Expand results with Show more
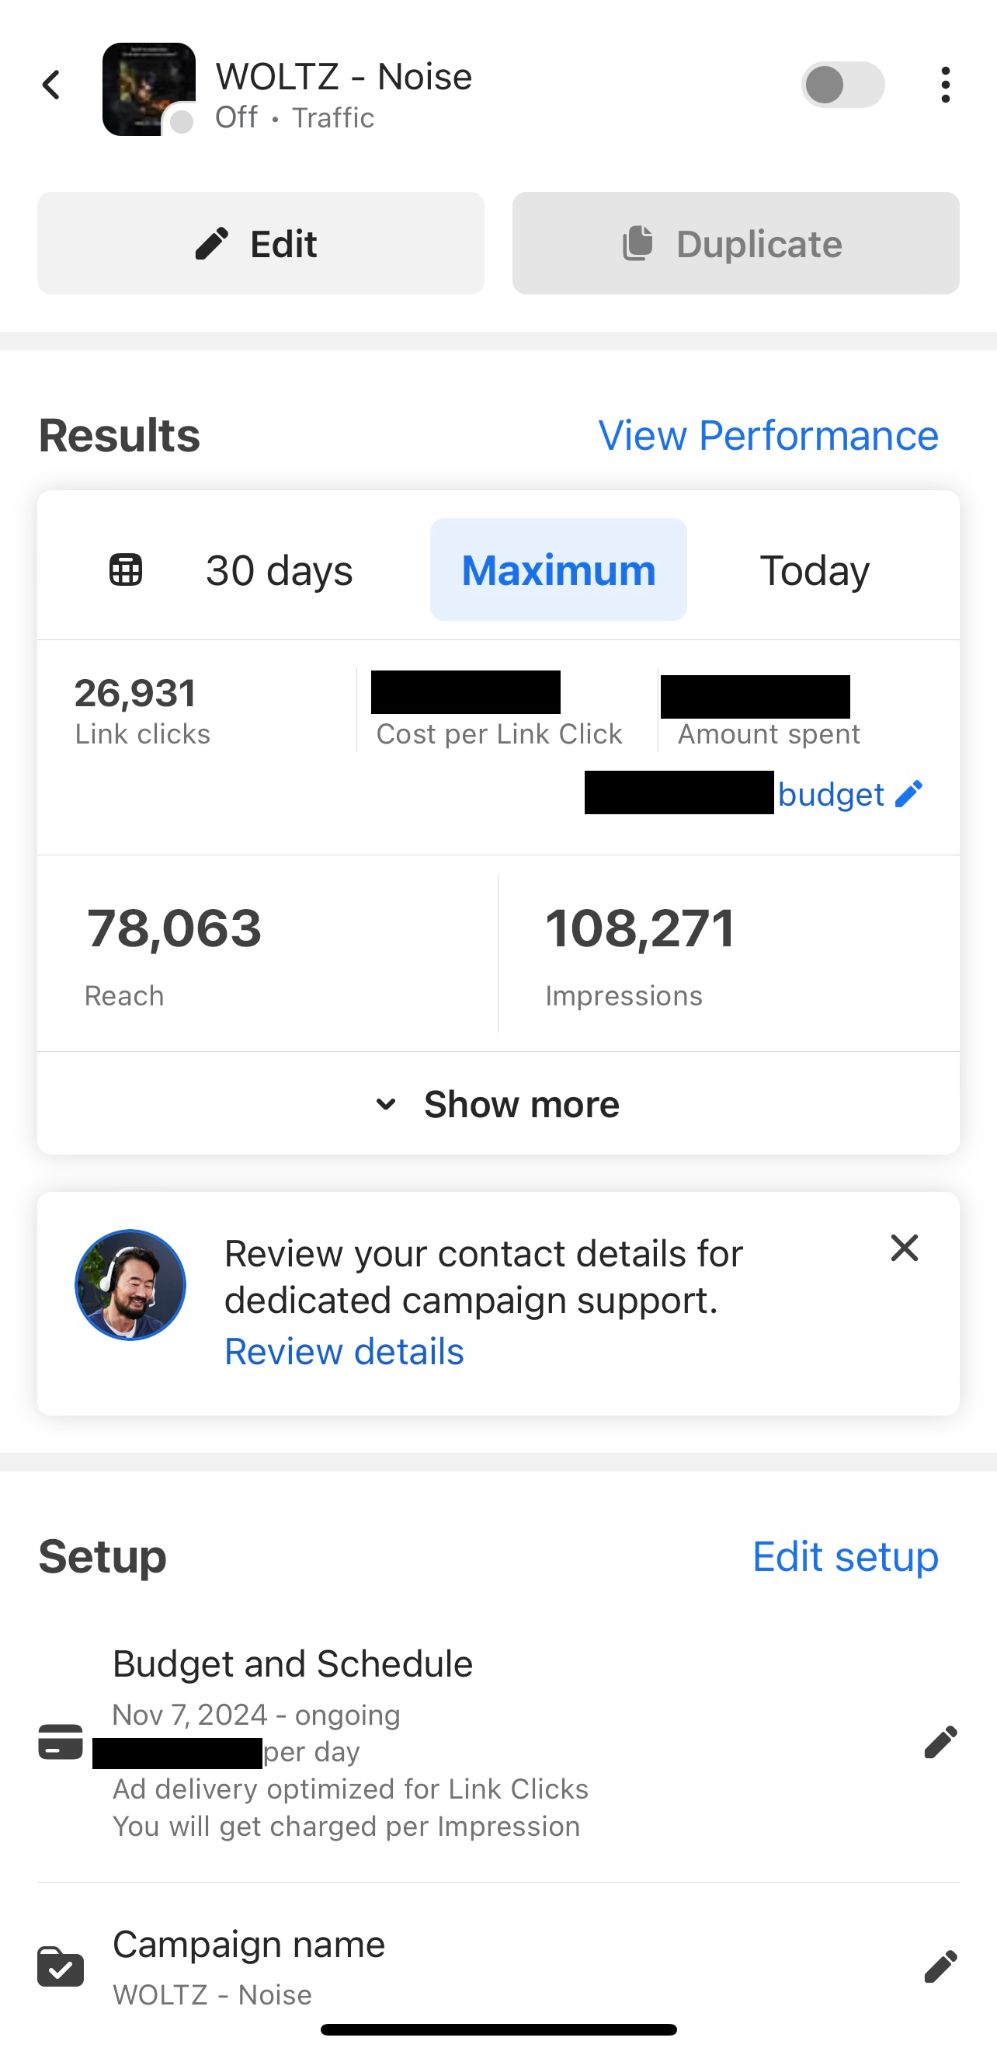The image size is (997, 2048). tap(498, 1104)
